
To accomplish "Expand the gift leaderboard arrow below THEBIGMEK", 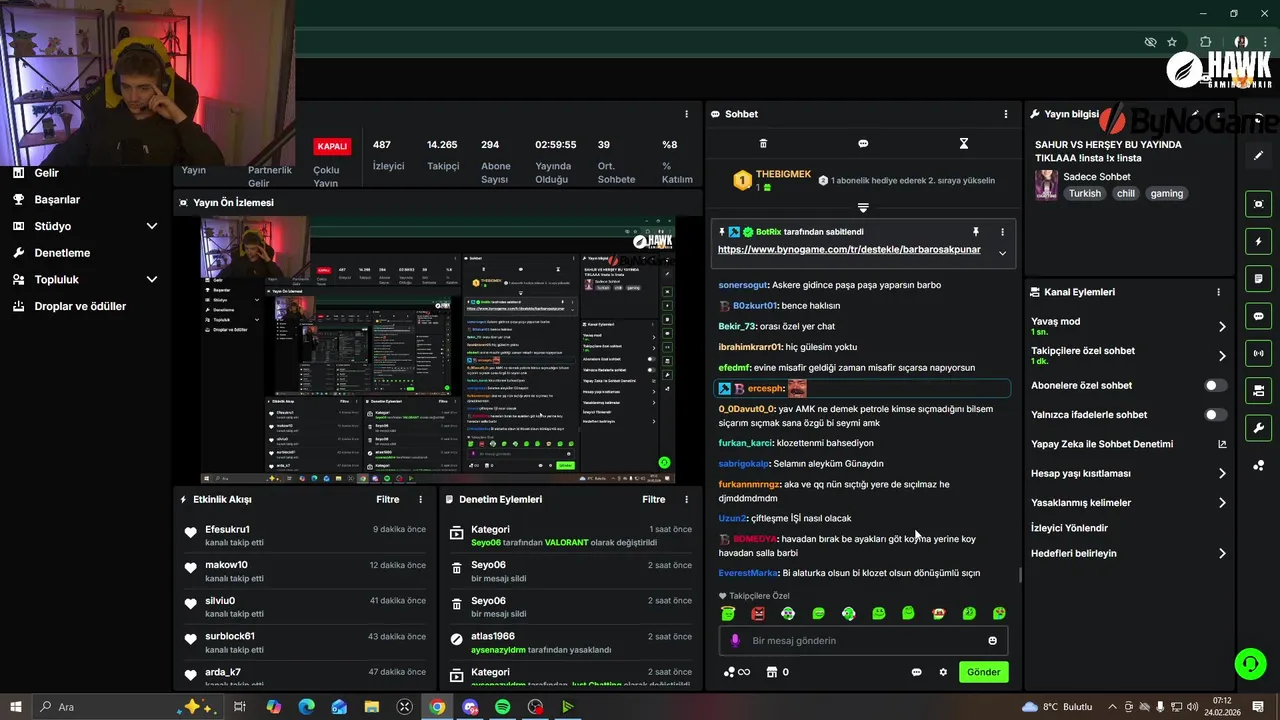I will (x=863, y=208).
